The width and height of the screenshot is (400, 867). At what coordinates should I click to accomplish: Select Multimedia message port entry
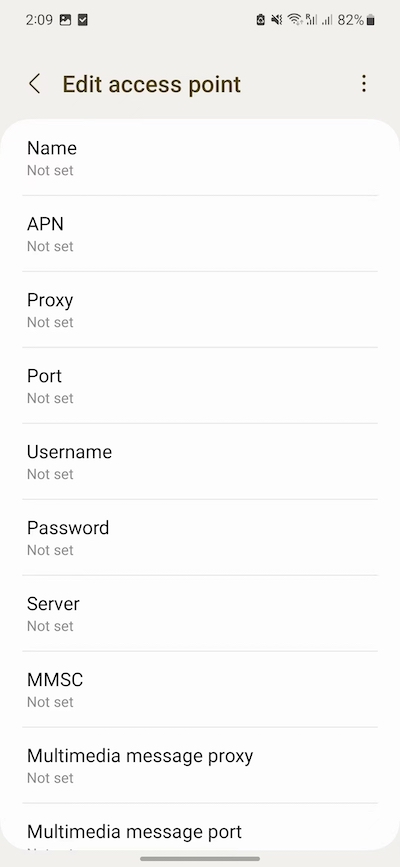pyautogui.click(x=200, y=827)
